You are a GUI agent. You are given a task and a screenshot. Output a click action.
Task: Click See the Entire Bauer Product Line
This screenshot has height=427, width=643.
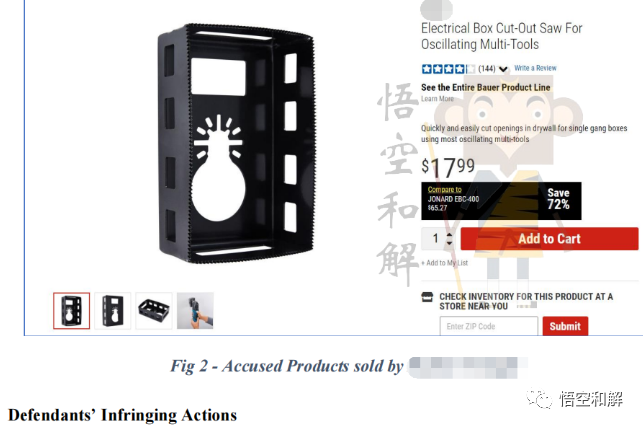coord(486,87)
